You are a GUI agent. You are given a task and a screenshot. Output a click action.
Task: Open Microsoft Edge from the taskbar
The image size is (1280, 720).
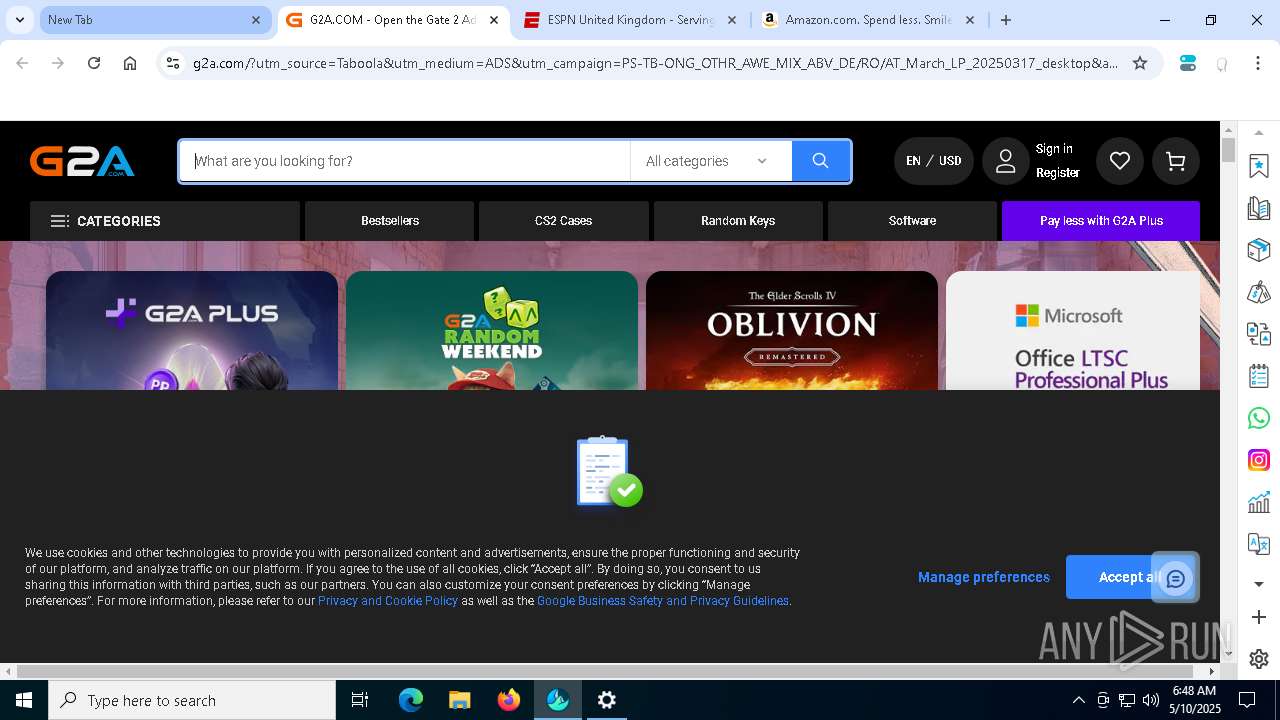click(x=411, y=700)
